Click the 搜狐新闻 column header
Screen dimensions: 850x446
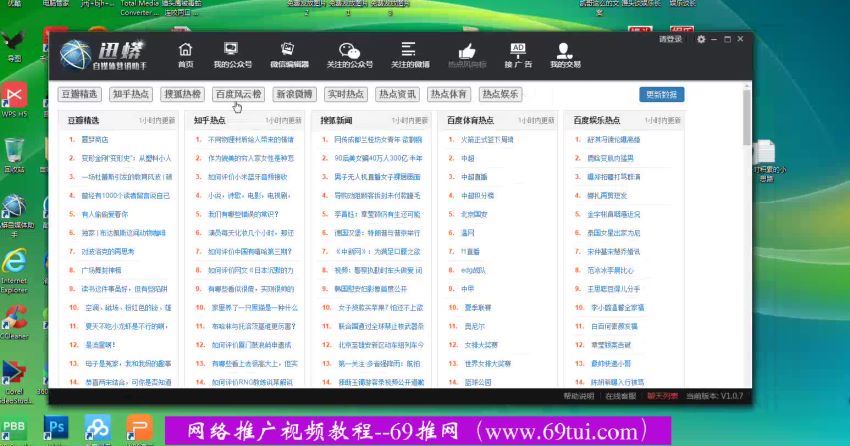click(336, 120)
